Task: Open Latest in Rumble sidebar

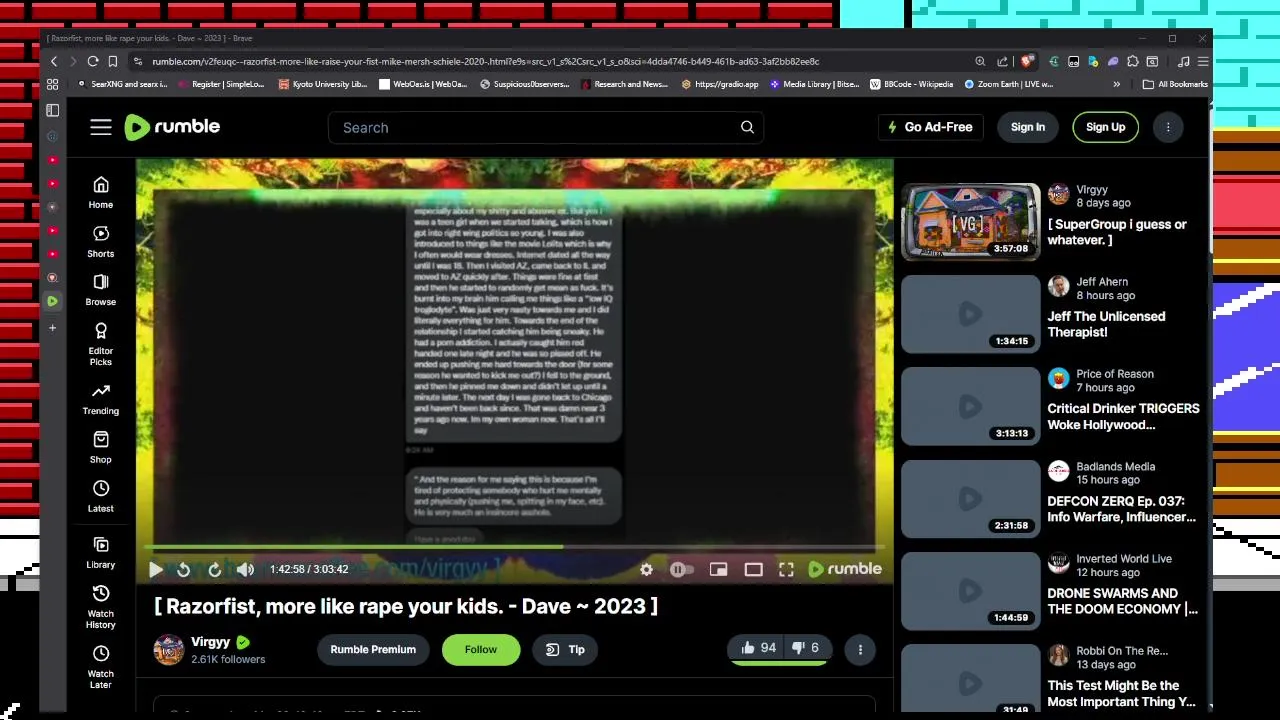Action: coord(101,496)
